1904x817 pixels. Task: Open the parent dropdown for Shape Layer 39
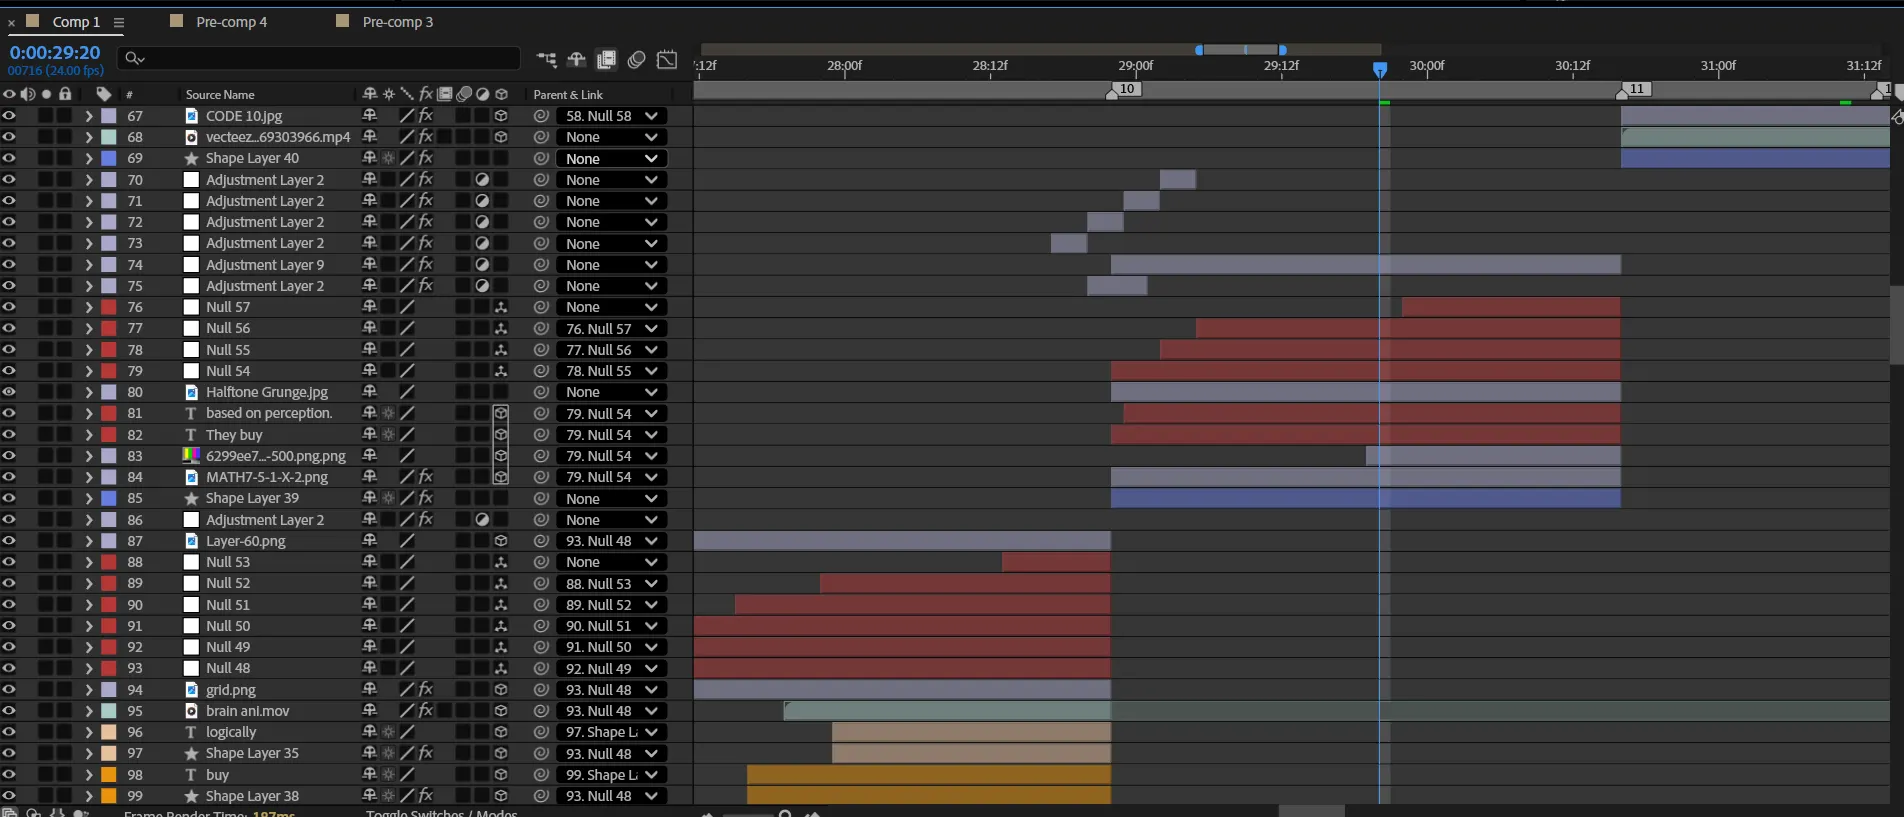[611, 499]
